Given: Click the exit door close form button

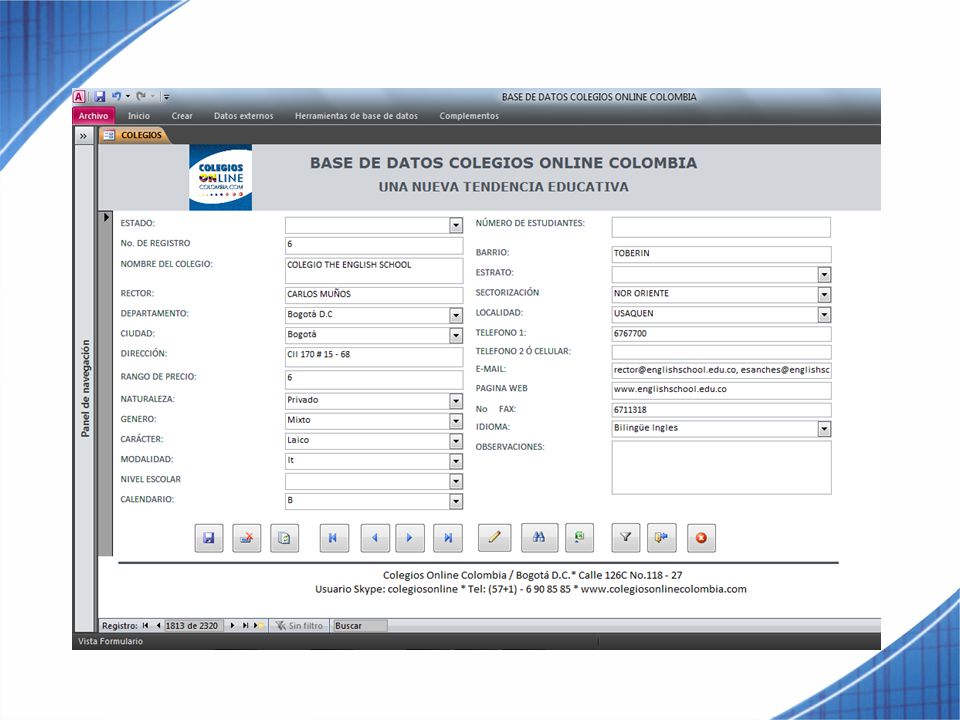Looking at the screenshot, I should click(x=662, y=538).
